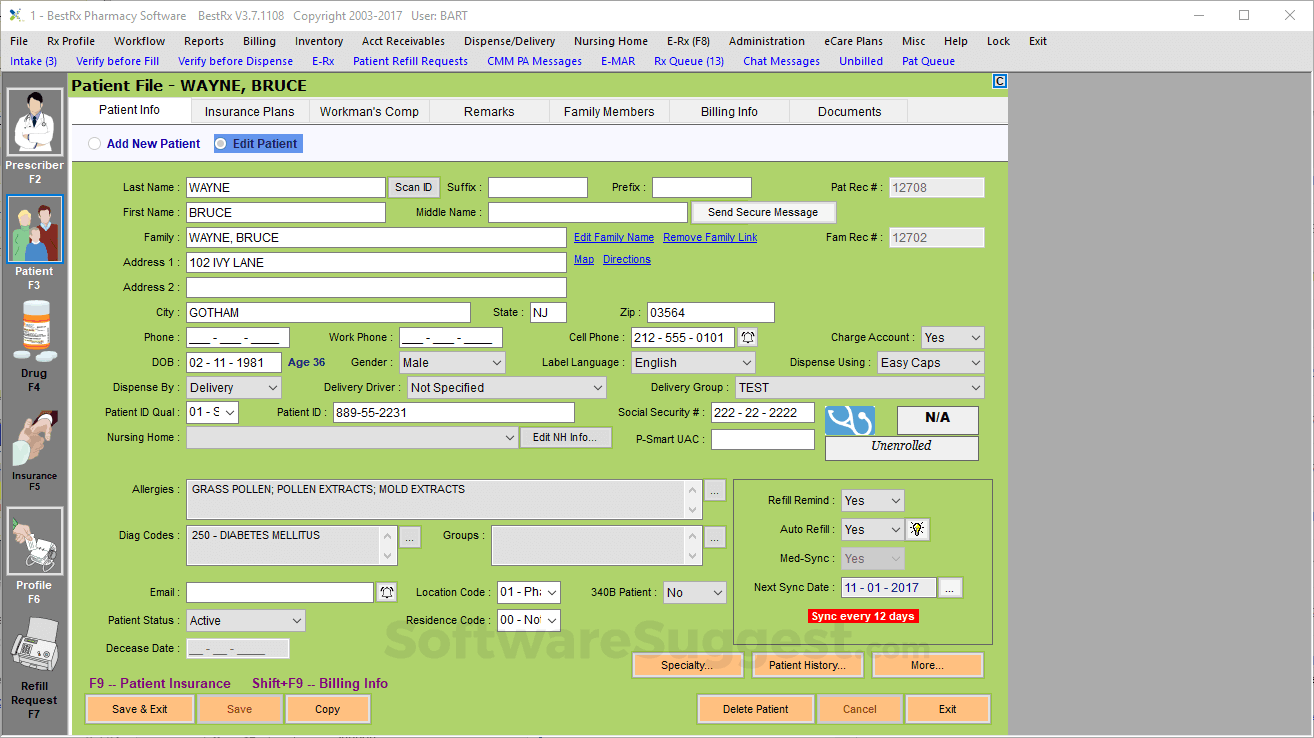1314x738 pixels.
Task: Open the Prescriber panel via F2 icon
Action: (x=34, y=122)
